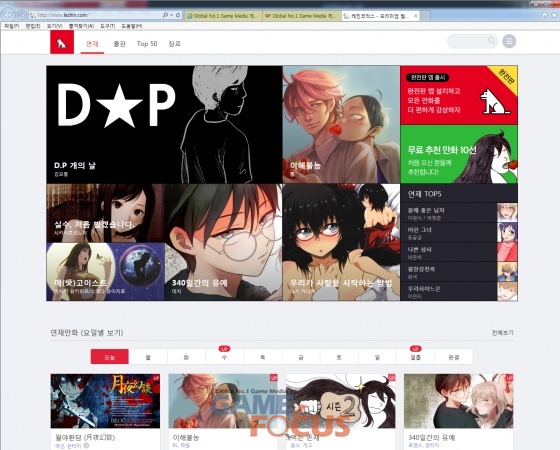This screenshot has width=560, height=450.
Task: Click the 연재 TOP5 heading
Action: coord(424,194)
